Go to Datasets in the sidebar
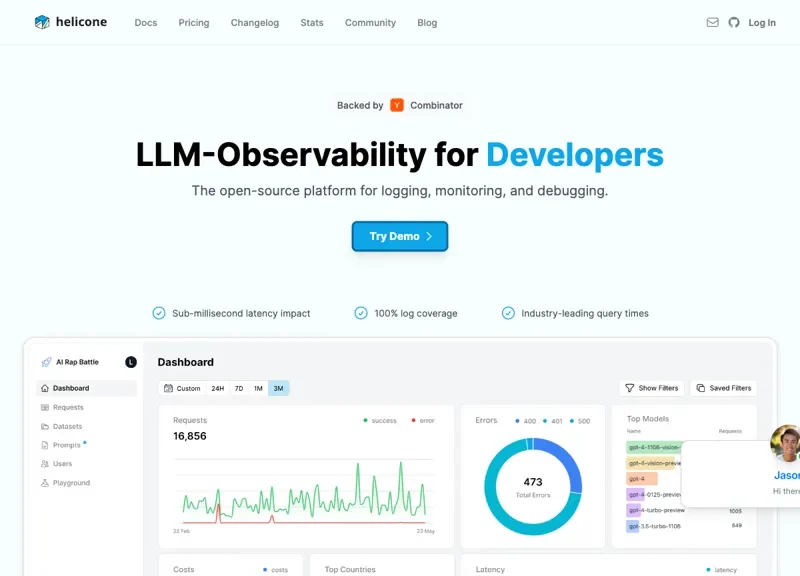800x576 pixels. click(86, 427)
